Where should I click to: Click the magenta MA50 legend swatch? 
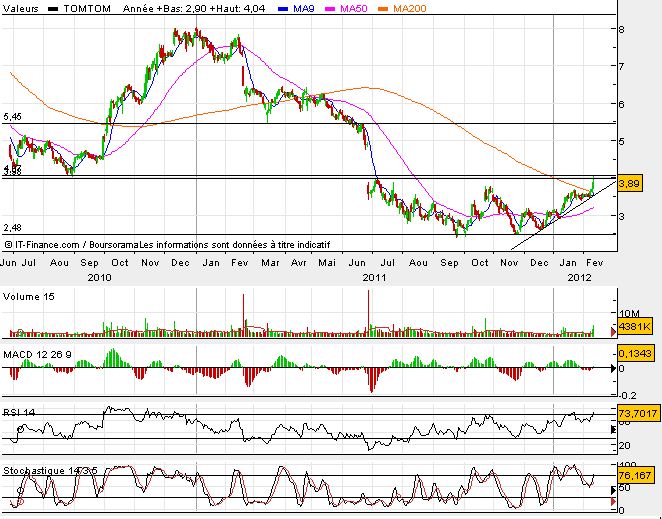(330, 9)
